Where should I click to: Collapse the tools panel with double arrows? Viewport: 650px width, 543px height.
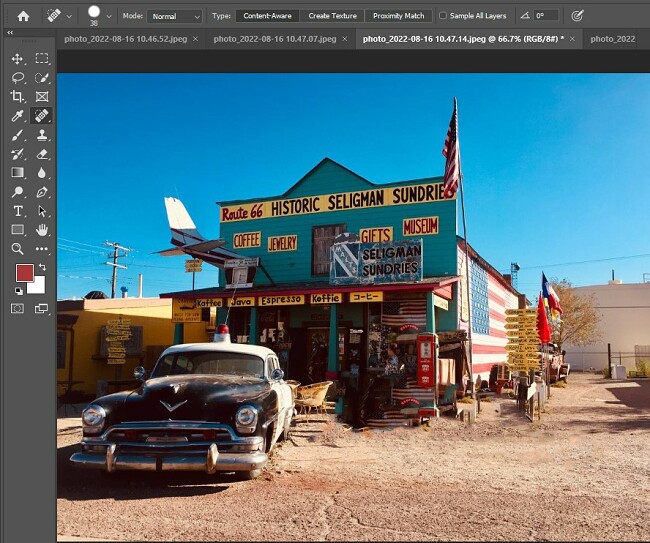[10, 32]
